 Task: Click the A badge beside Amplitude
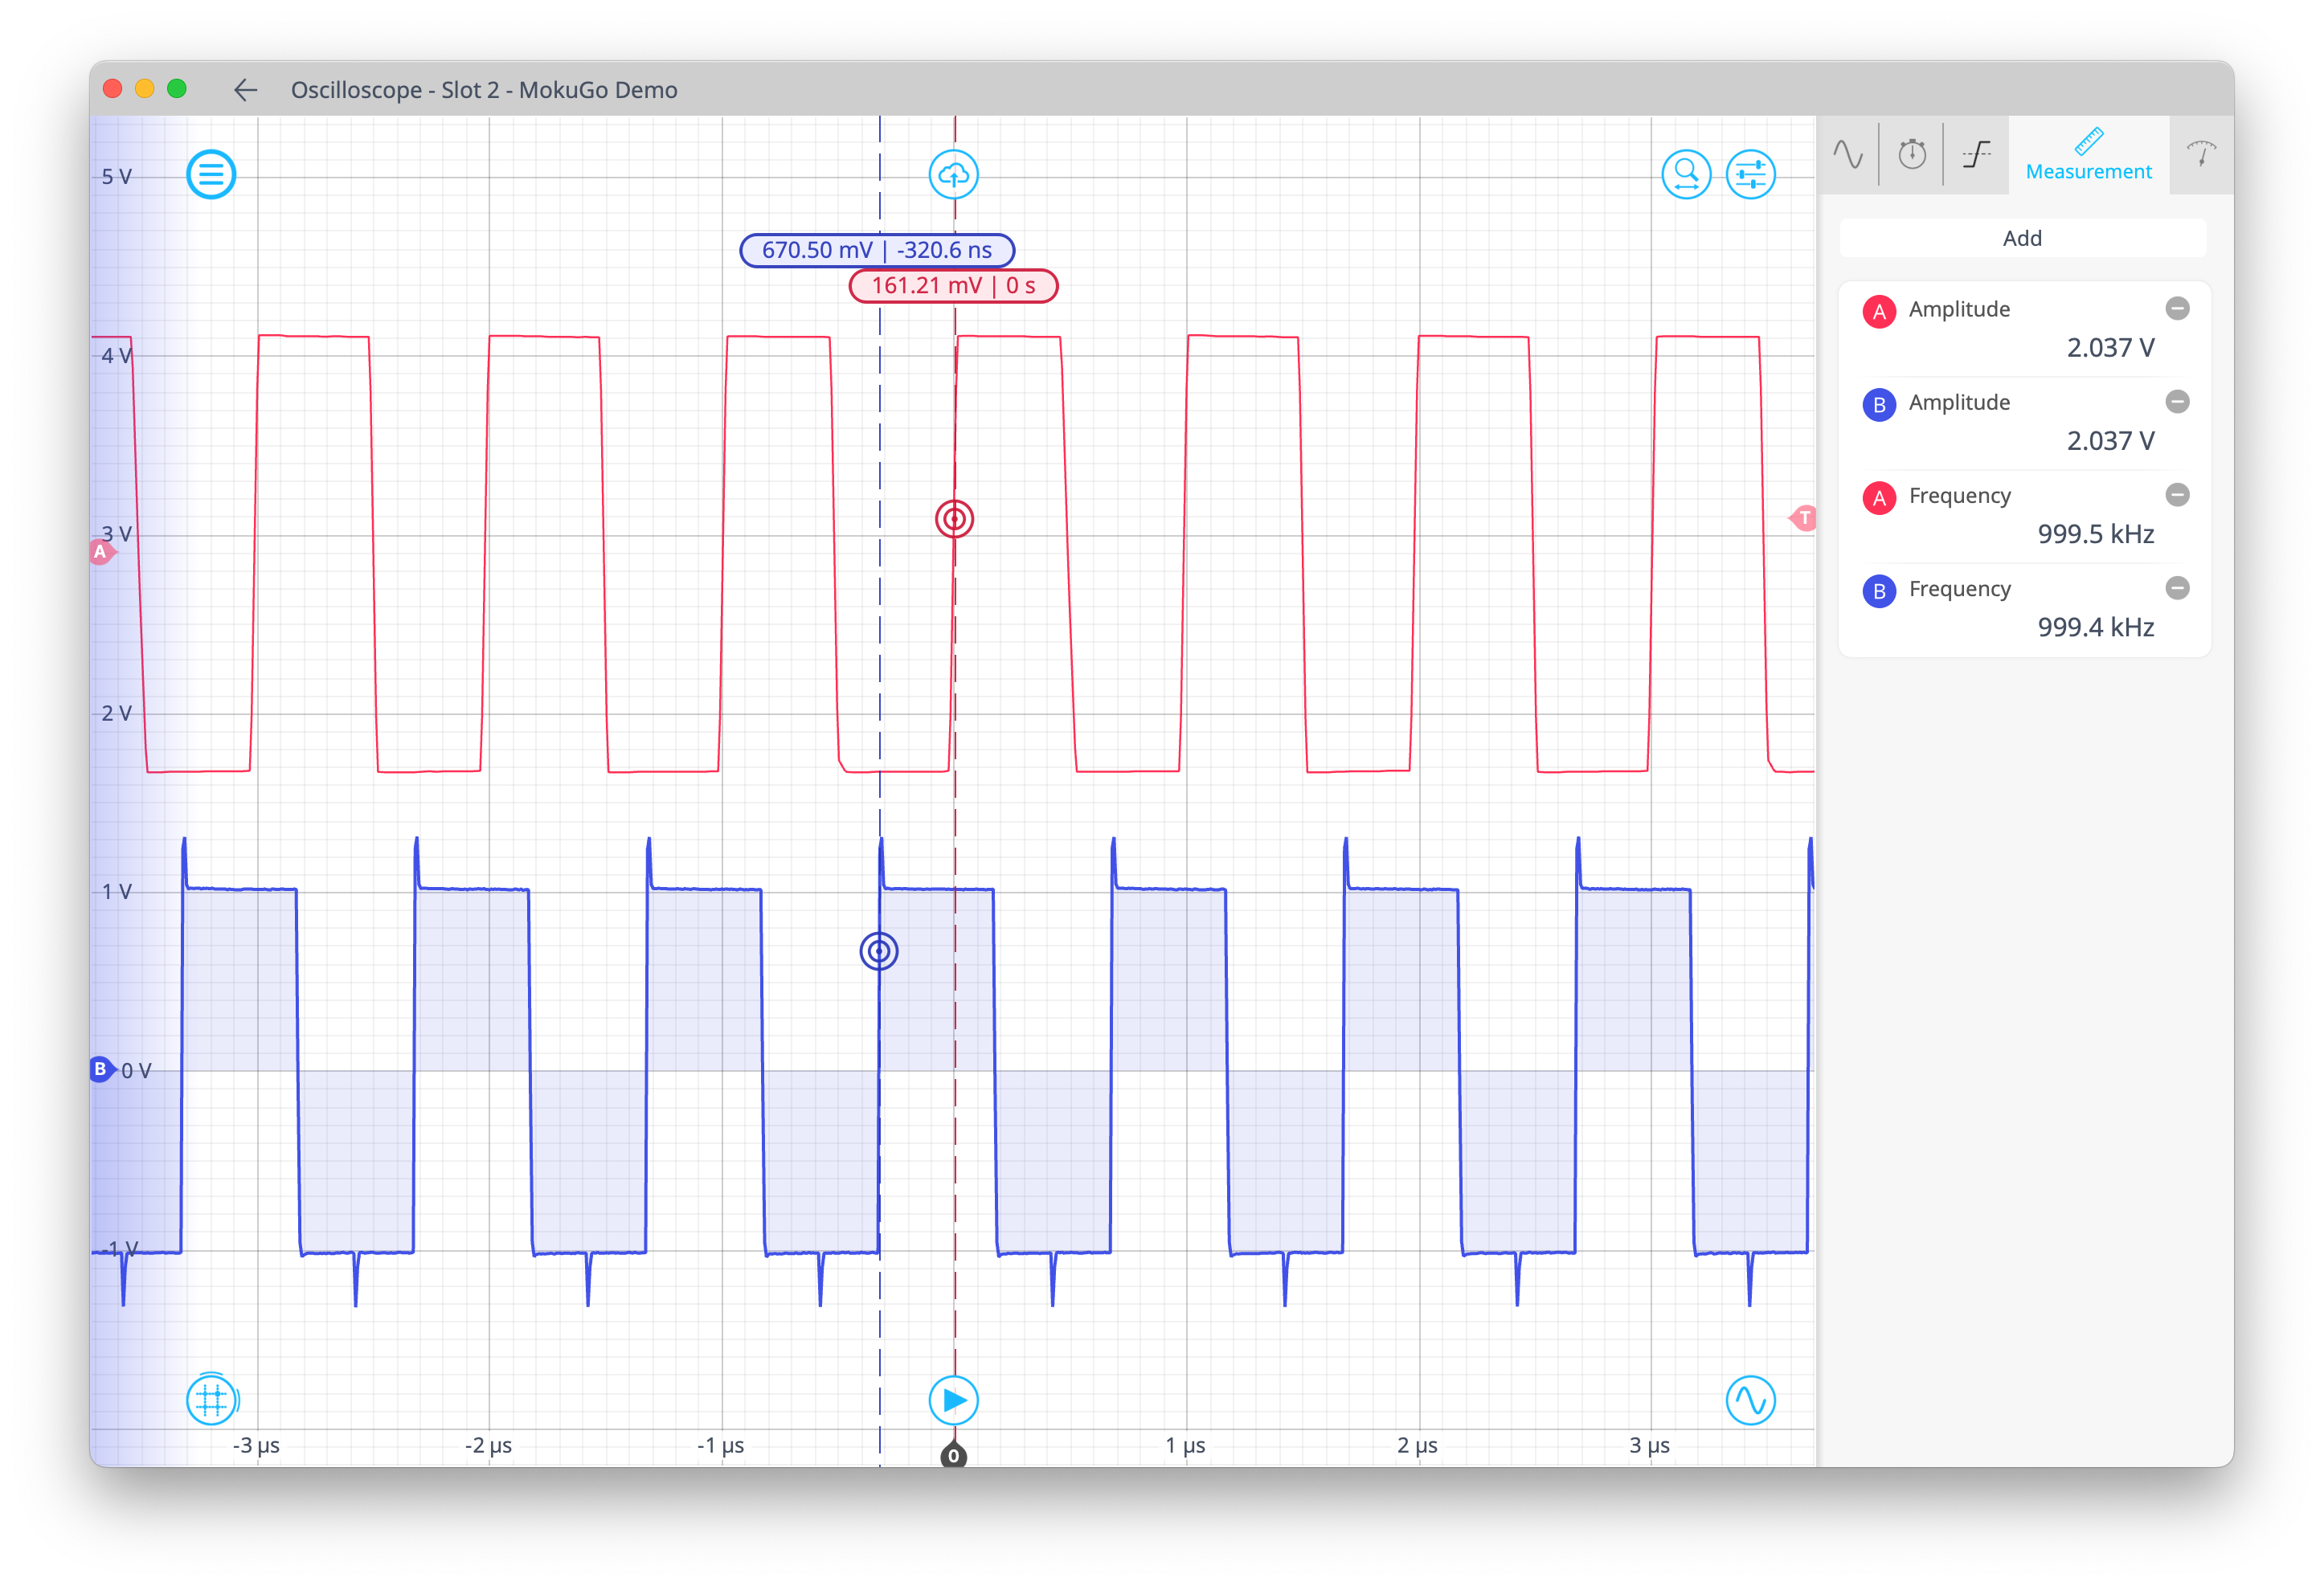click(x=1879, y=312)
